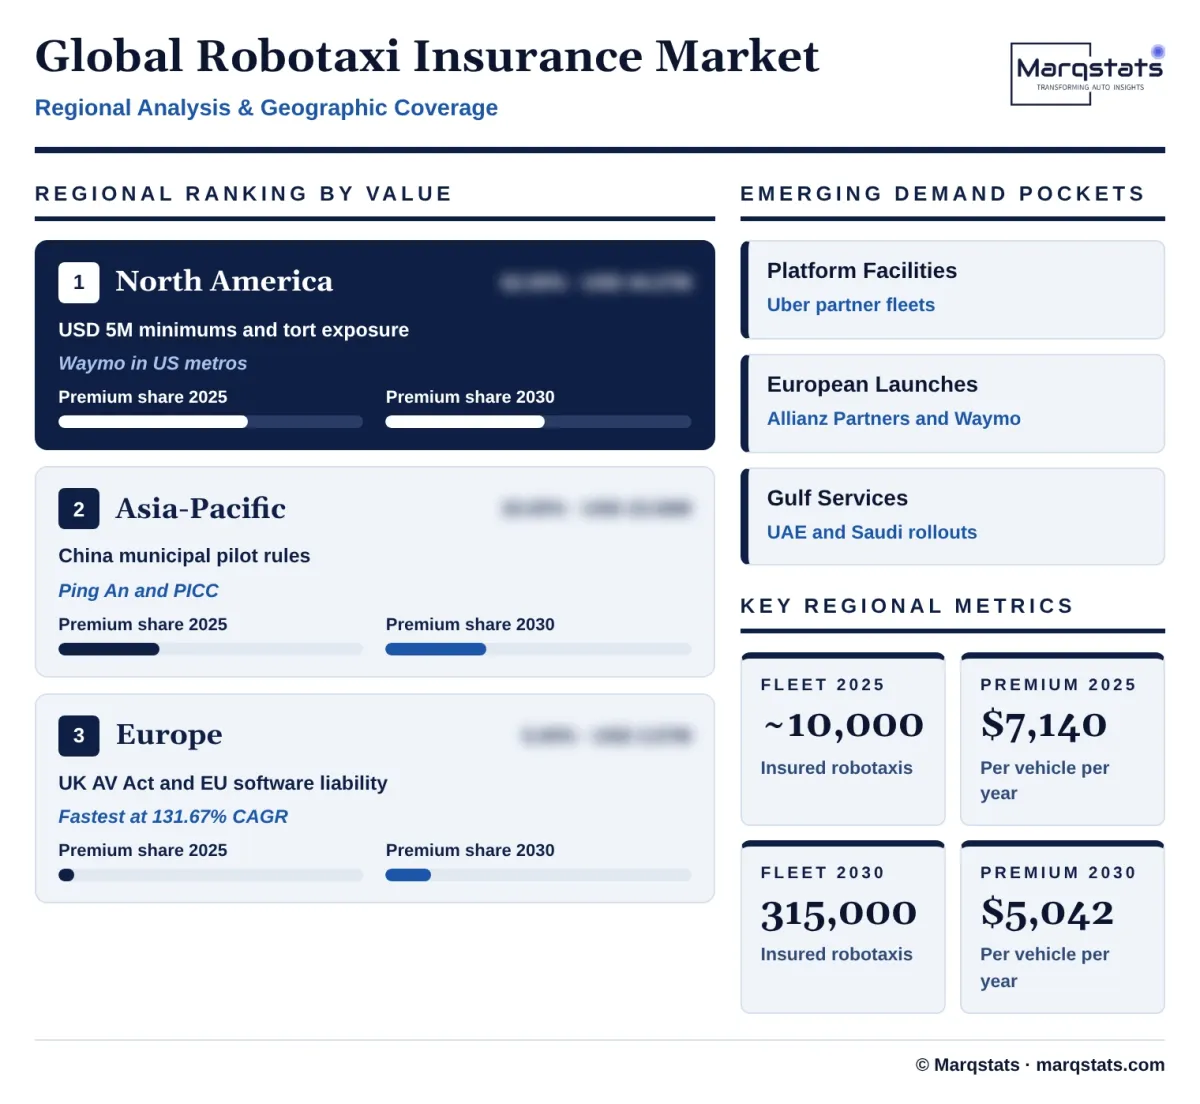Click the Asia-Pacific heading

(x=201, y=508)
